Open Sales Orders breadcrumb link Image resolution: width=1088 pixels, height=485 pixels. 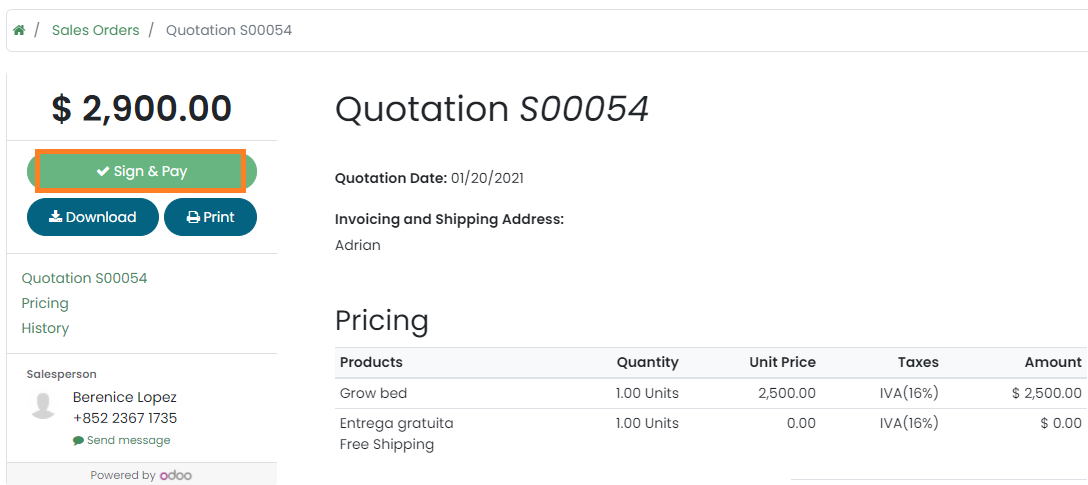[x=95, y=30]
